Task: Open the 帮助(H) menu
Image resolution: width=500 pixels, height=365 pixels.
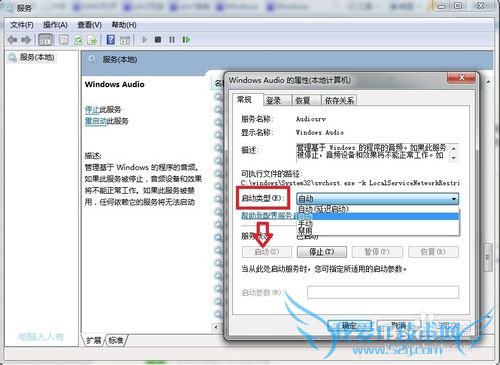Action: coord(124,25)
